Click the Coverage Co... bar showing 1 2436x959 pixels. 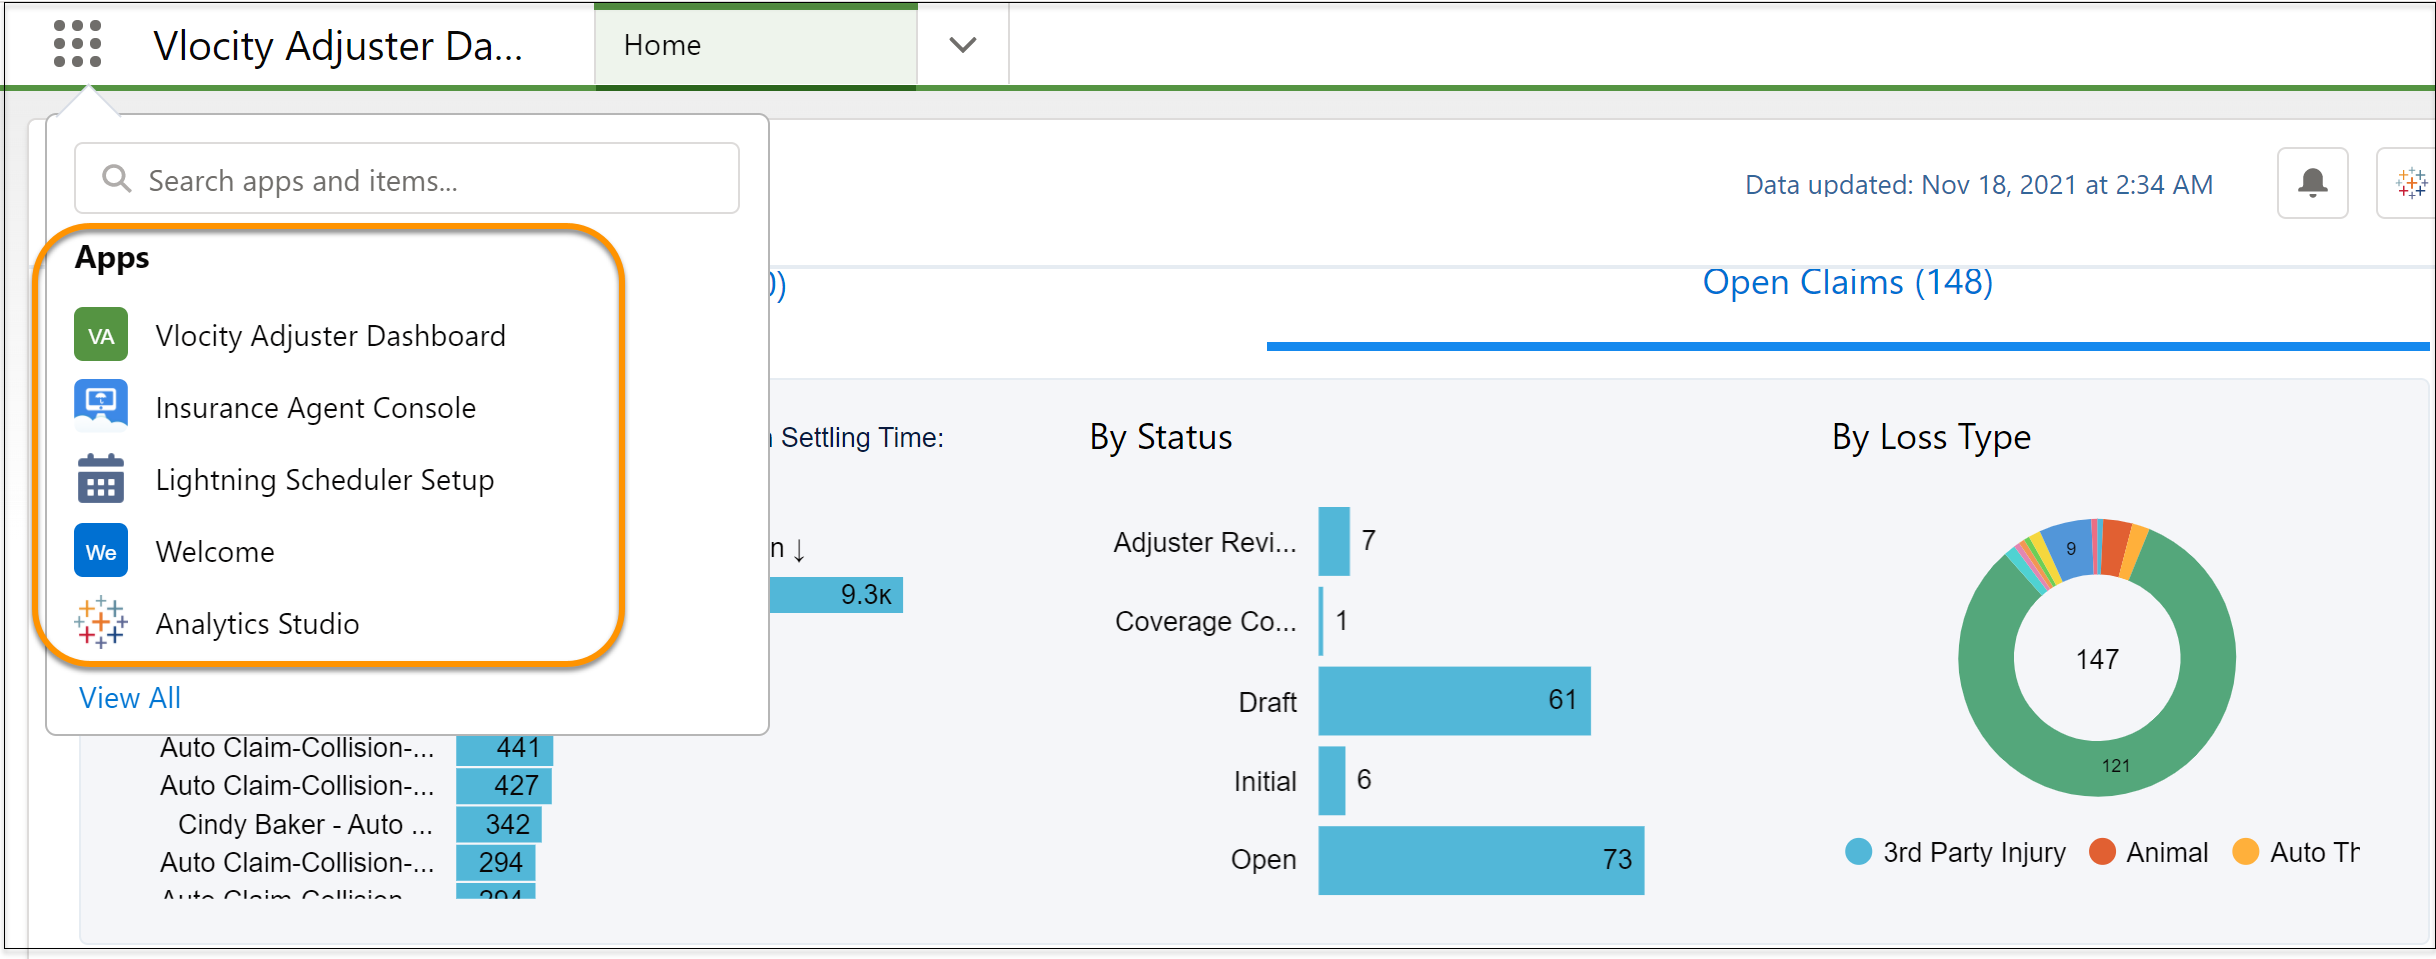(1321, 621)
